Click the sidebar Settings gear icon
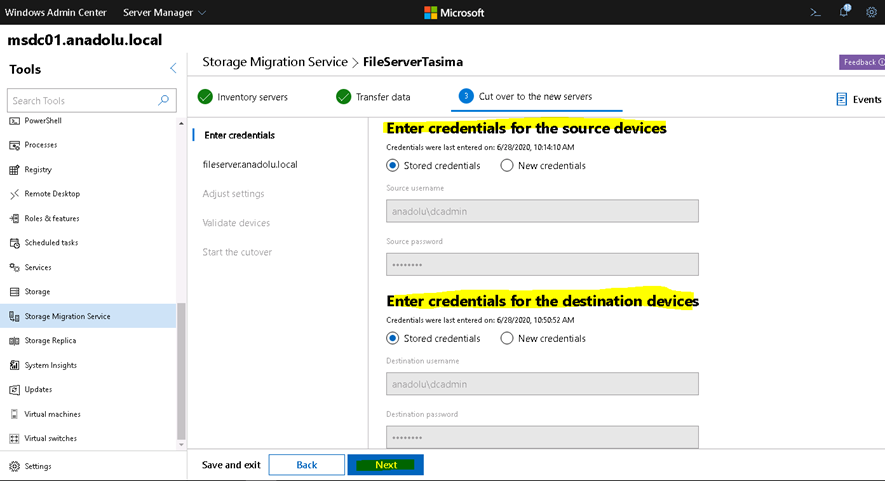The width and height of the screenshot is (885, 481). coord(14,466)
